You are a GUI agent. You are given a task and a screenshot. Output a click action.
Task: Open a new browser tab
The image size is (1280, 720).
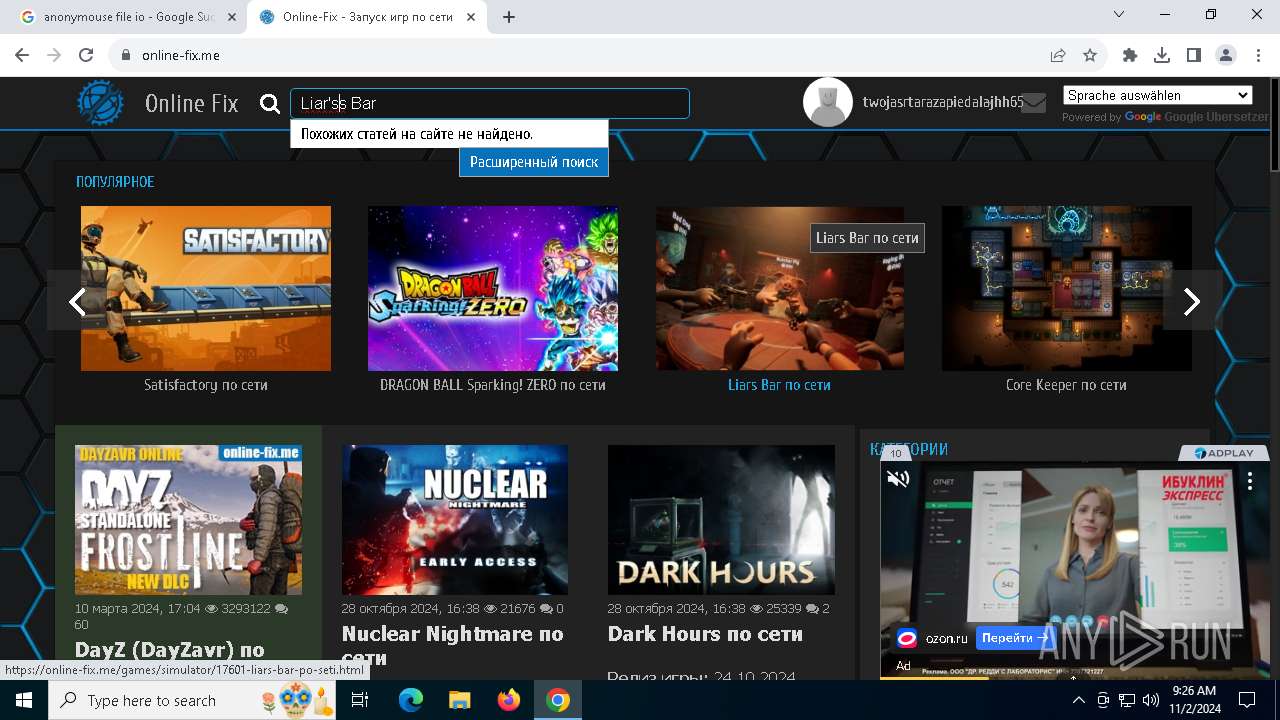509,17
